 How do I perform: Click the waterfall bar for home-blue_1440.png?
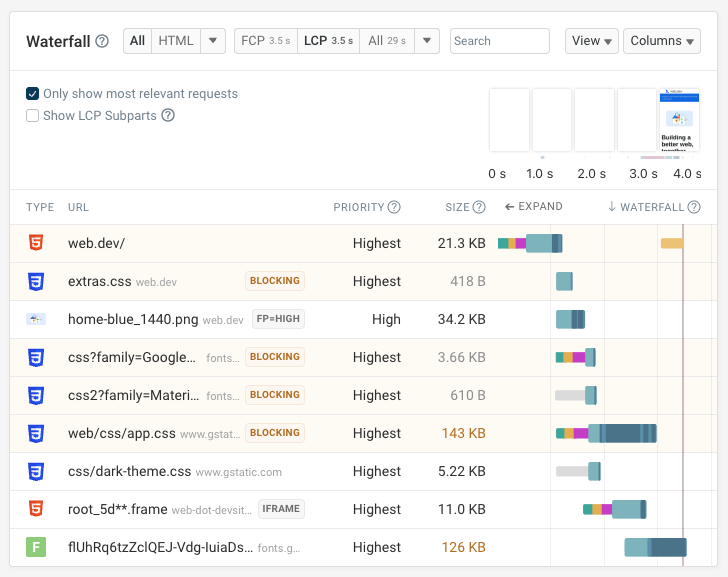[x=571, y=319]
